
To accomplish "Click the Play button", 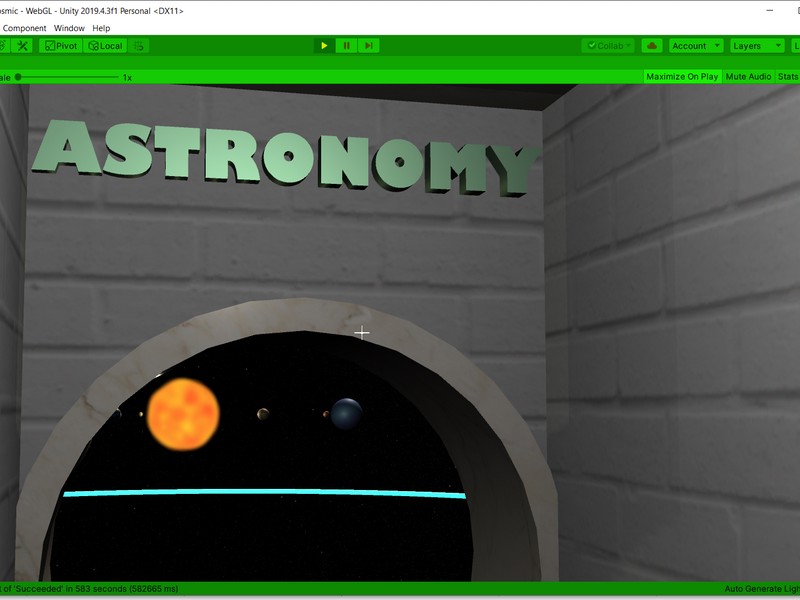I will coord(324,46).
